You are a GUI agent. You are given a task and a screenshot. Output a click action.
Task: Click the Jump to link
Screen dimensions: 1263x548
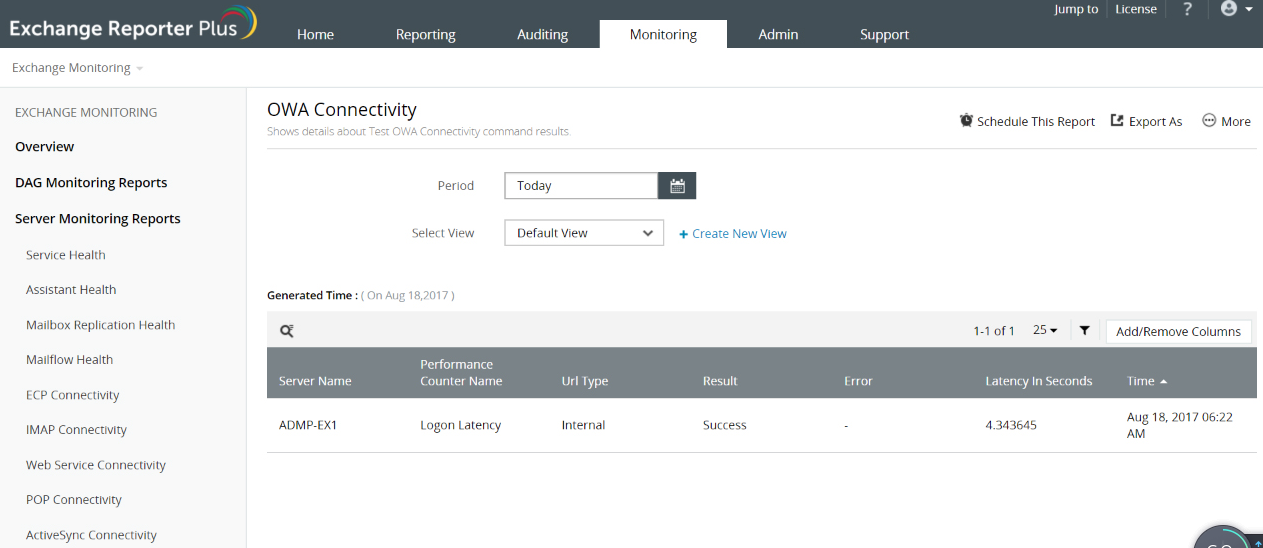tap(1076, 9)
